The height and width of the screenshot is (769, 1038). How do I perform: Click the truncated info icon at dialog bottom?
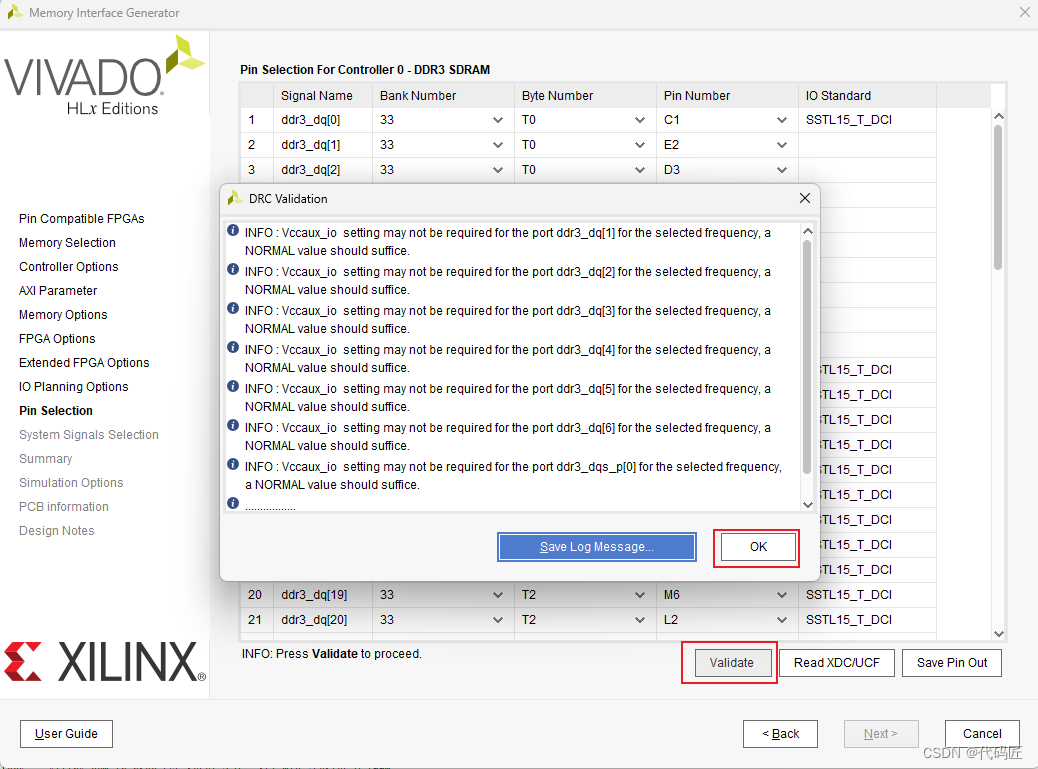[x=232, y=502]
